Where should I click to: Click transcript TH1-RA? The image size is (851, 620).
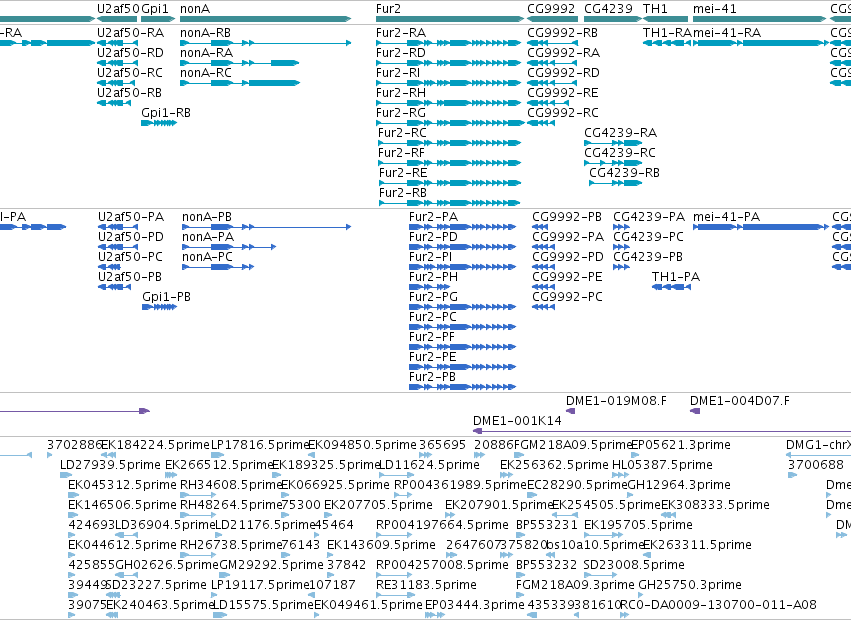coord(667,43)
